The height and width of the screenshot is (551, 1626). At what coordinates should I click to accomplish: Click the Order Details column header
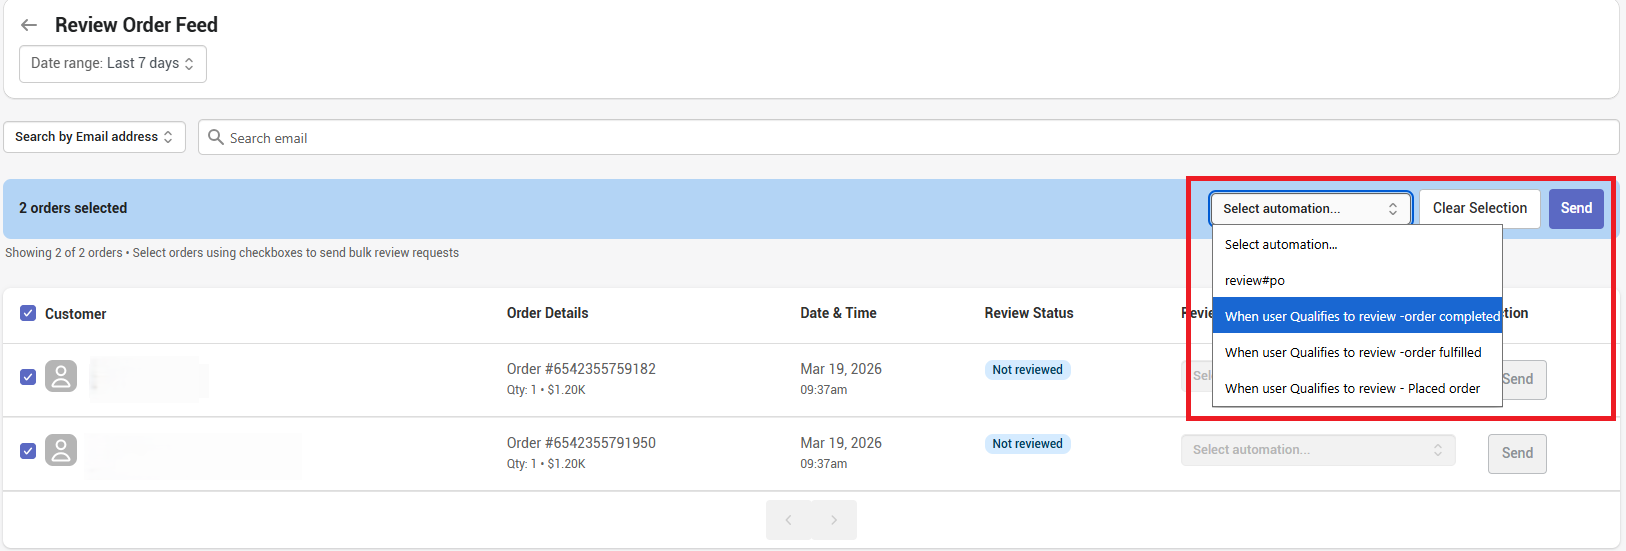coord(547,313)
